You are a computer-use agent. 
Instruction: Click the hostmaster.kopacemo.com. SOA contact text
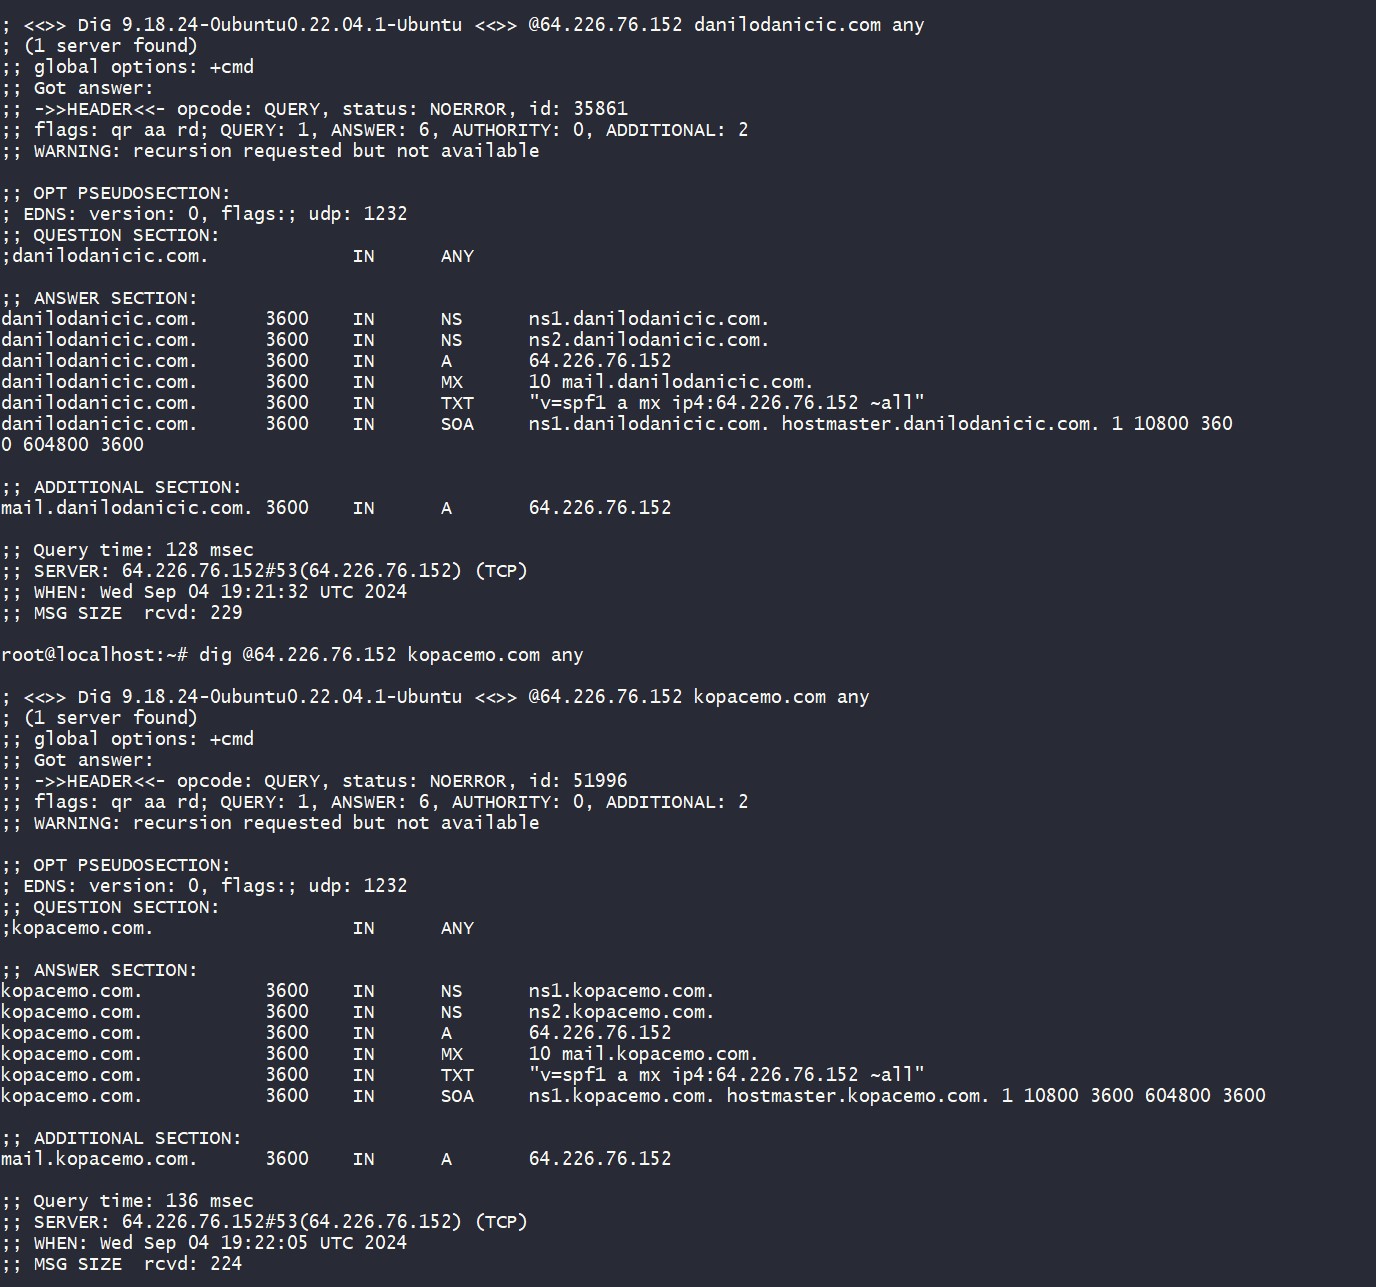click(858, 1096)
